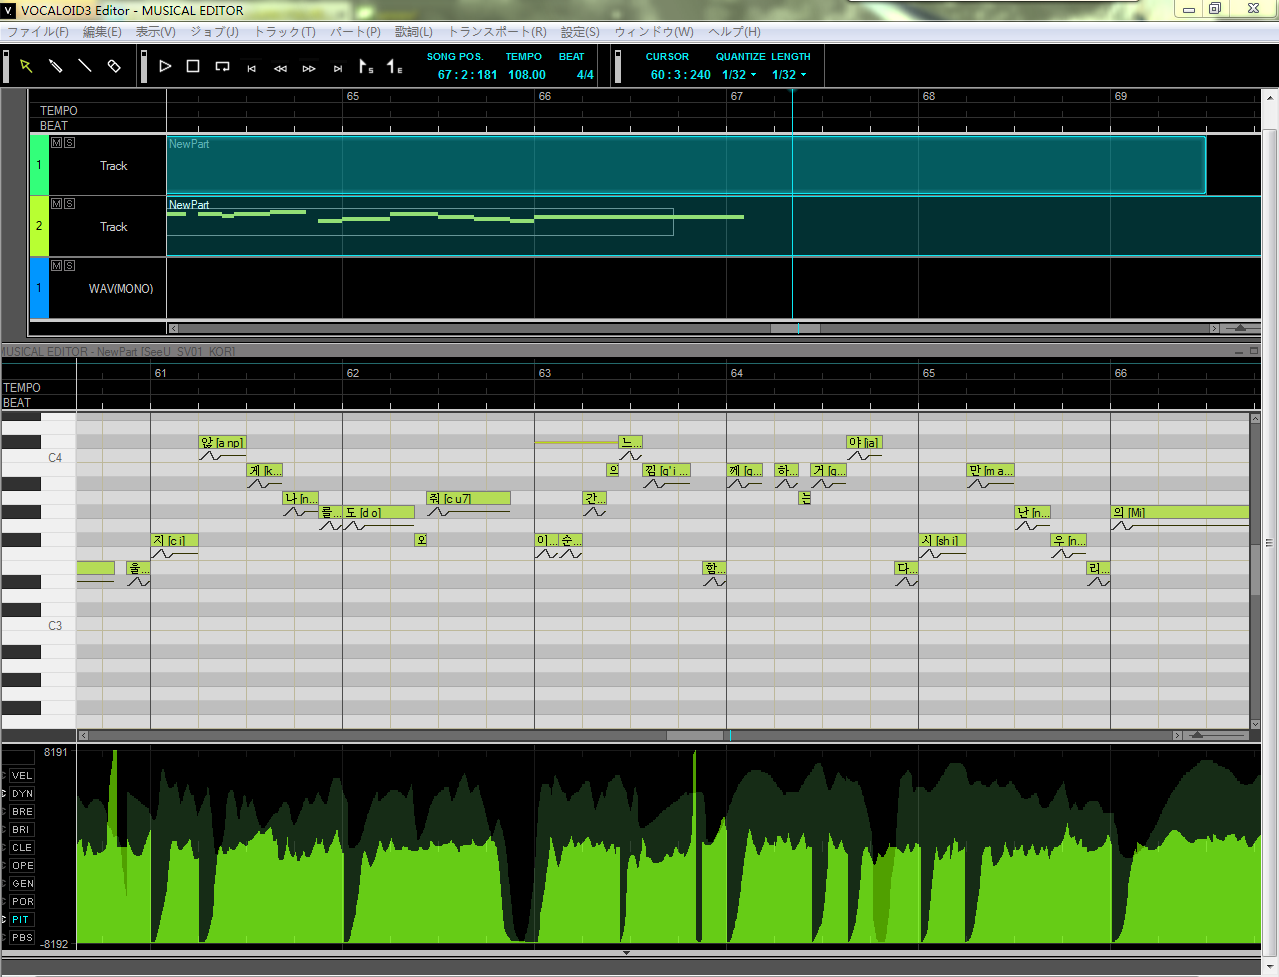The height and width of the screenshot is (977, 1279).
Task: Open the パート(P) menu
Action: (356, 32)
